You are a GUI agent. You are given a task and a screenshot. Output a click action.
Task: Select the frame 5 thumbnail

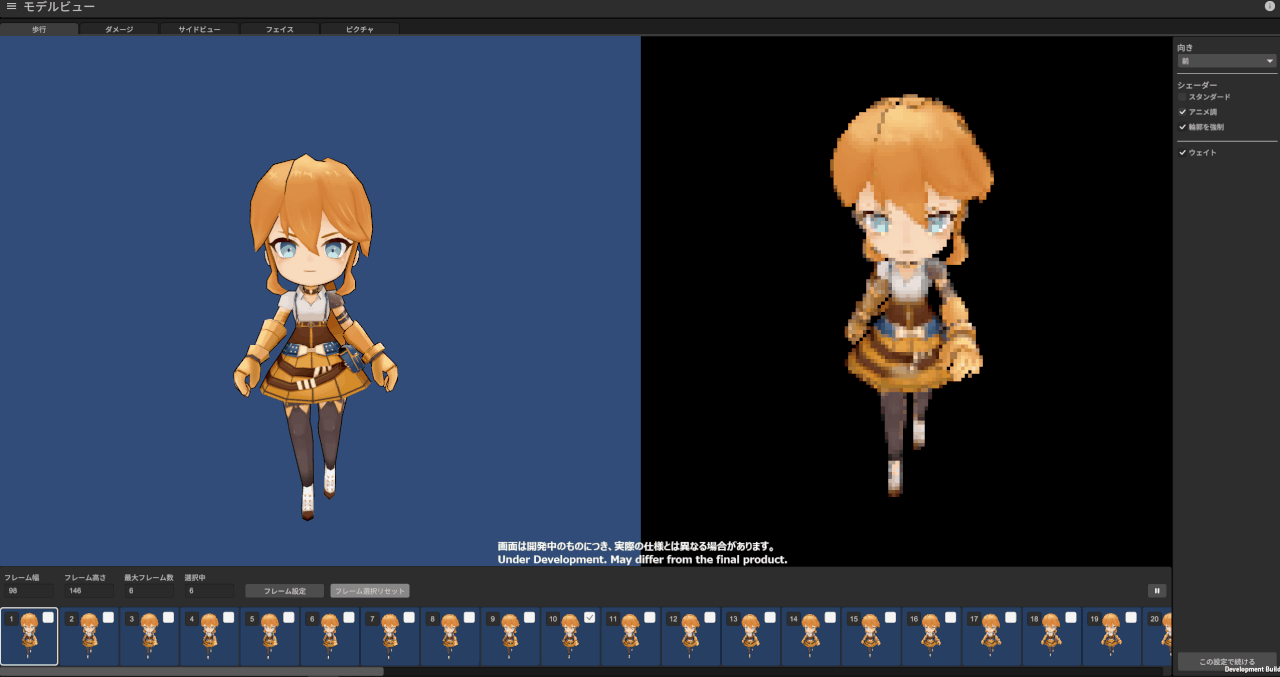[x=270, y=637]
